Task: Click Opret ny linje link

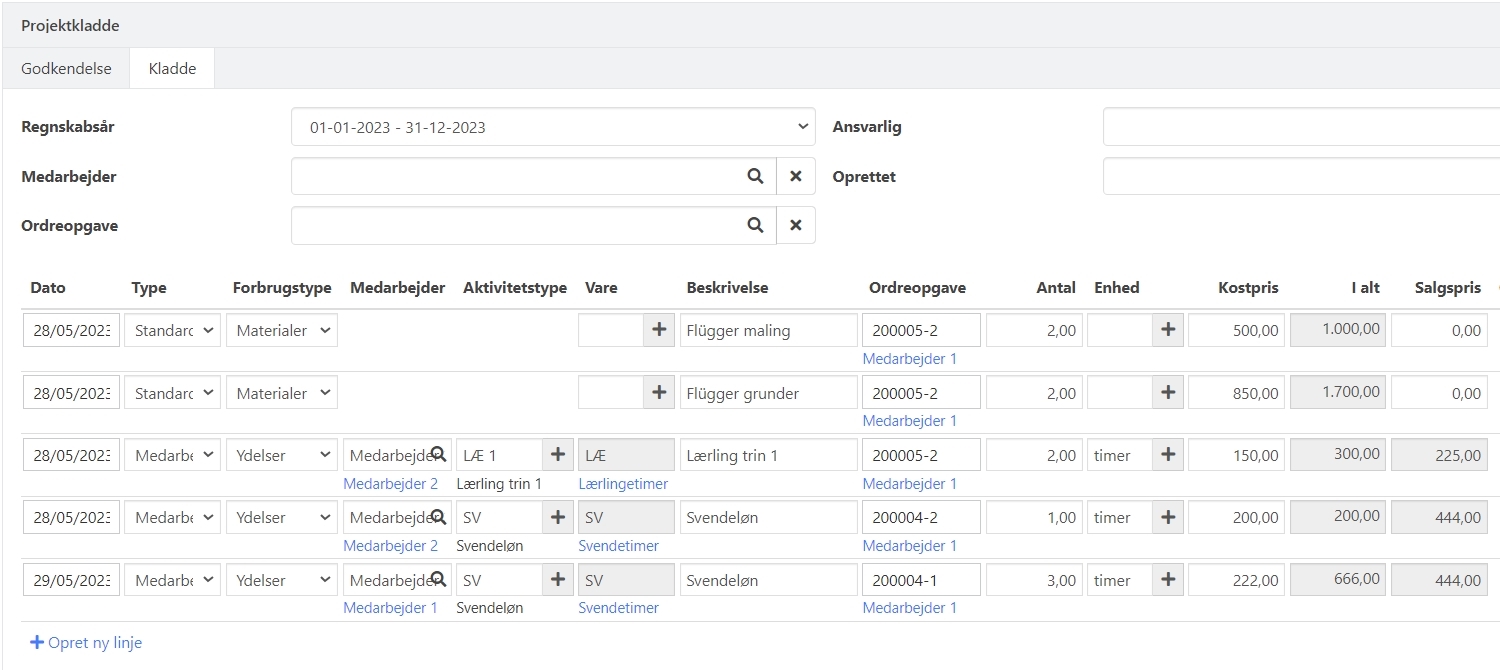Action: tap(86, 643)
